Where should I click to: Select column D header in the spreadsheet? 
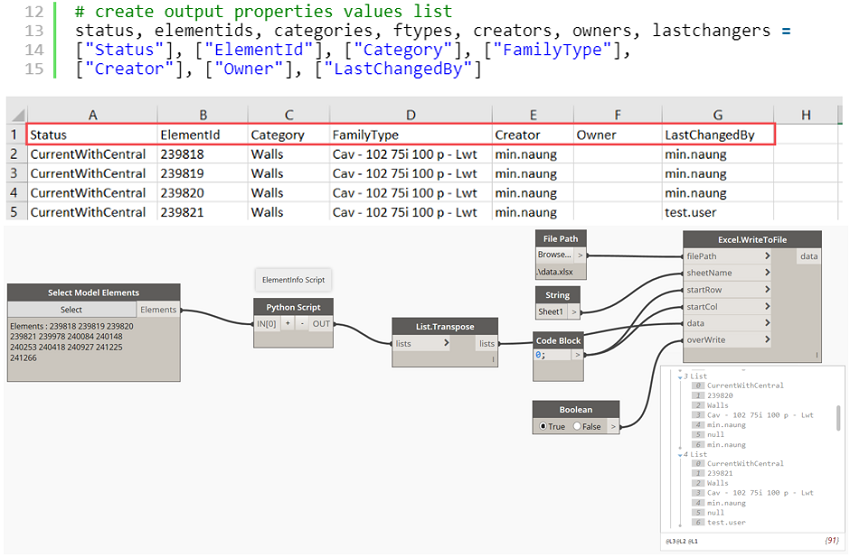click(x=410, y=115)
